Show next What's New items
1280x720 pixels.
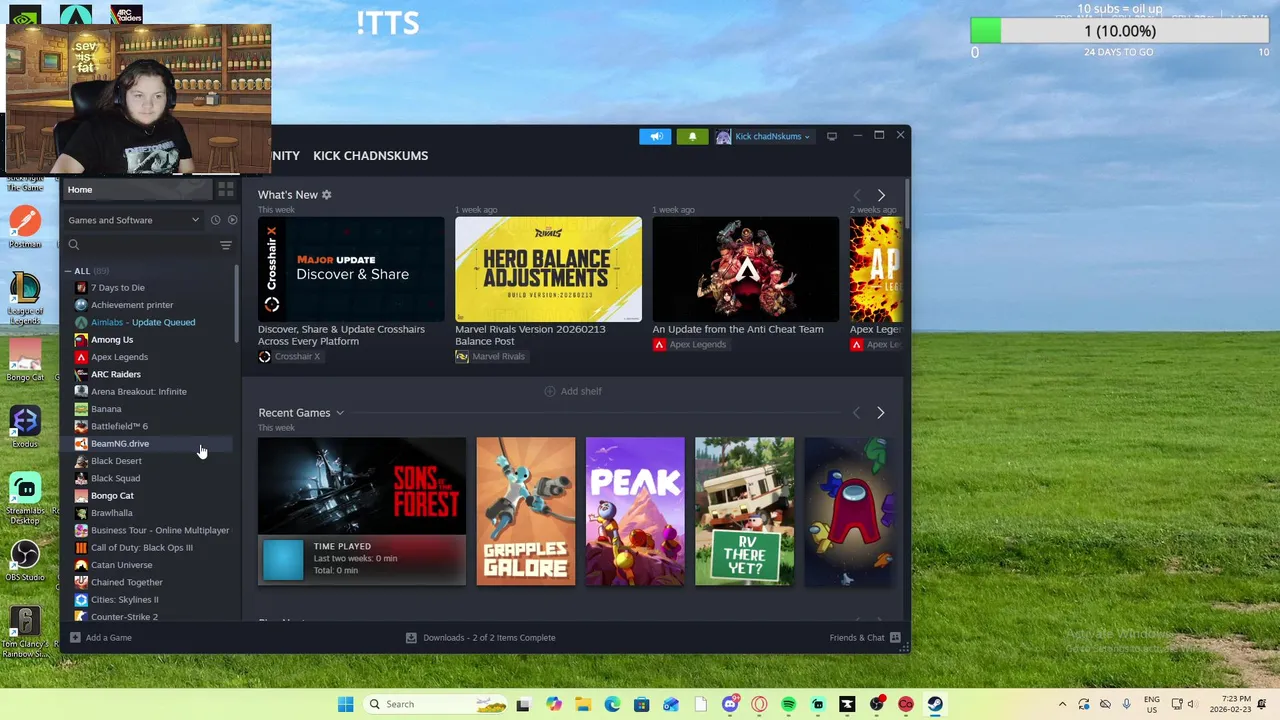[881, 195]
